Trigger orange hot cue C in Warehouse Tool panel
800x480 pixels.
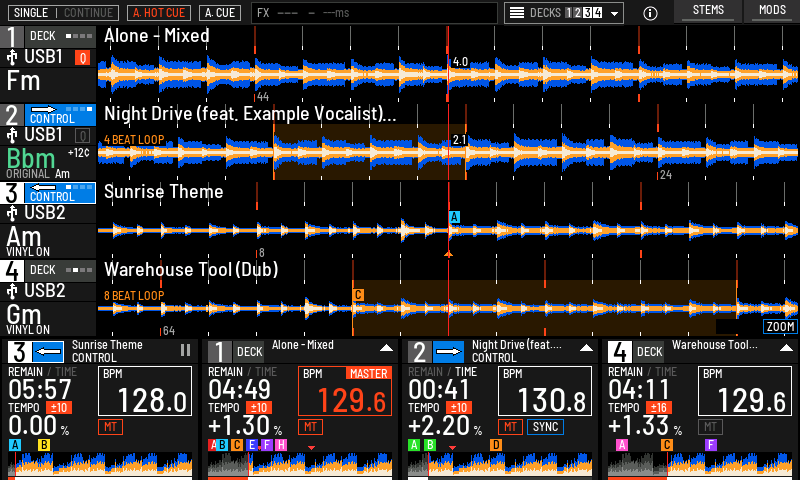click(x=666, y=445)
